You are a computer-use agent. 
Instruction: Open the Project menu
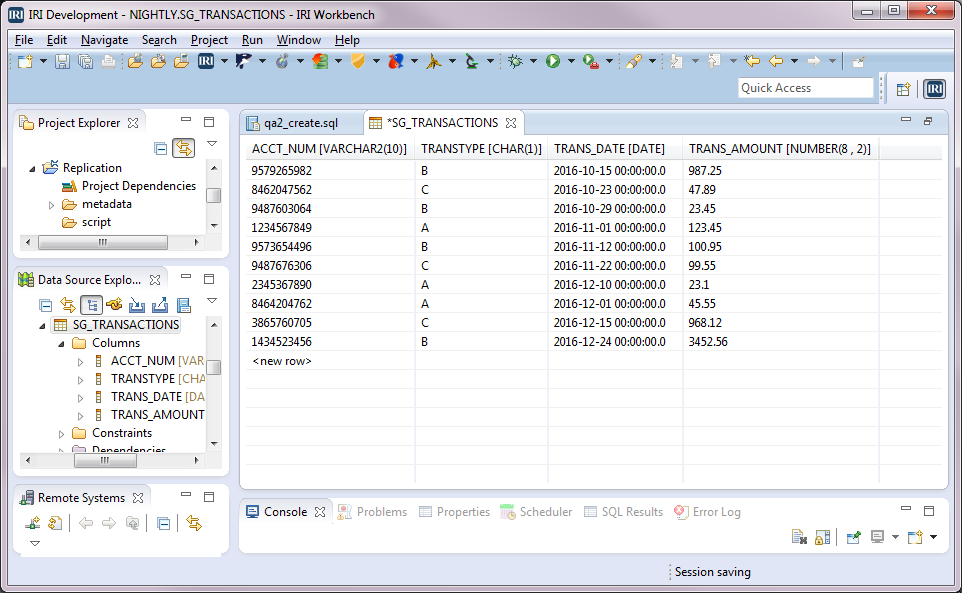click(x=209, y=40)
